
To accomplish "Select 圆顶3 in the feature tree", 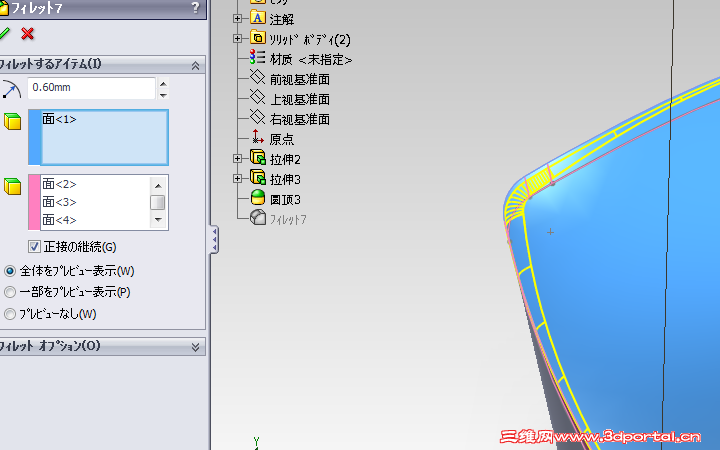I will click(285, 200).
